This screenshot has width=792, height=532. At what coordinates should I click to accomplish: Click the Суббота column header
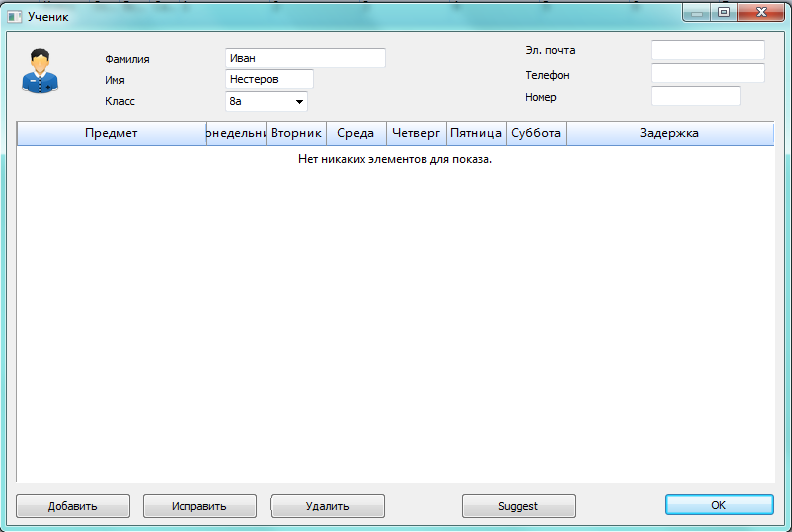[536, 133]
